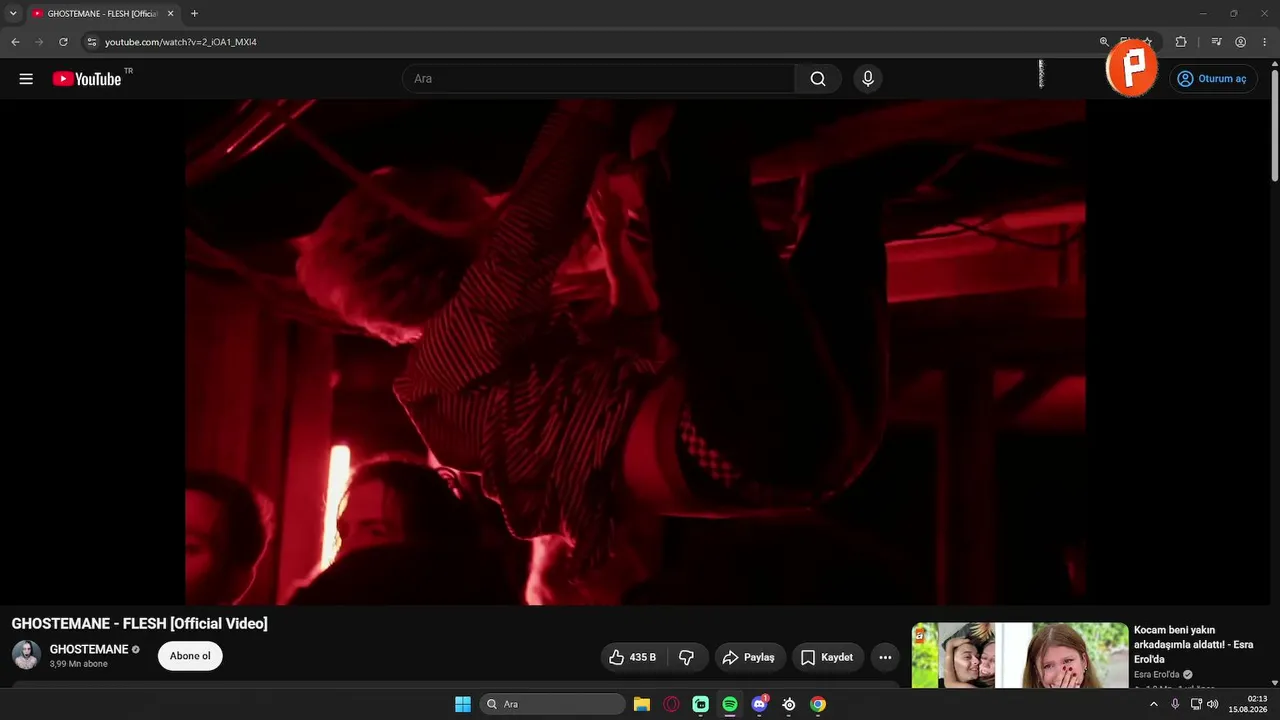Open the GHOSTEMANE channel avatar
The height and width of the screenshot is (720, 1280).
tap(26, 655)
